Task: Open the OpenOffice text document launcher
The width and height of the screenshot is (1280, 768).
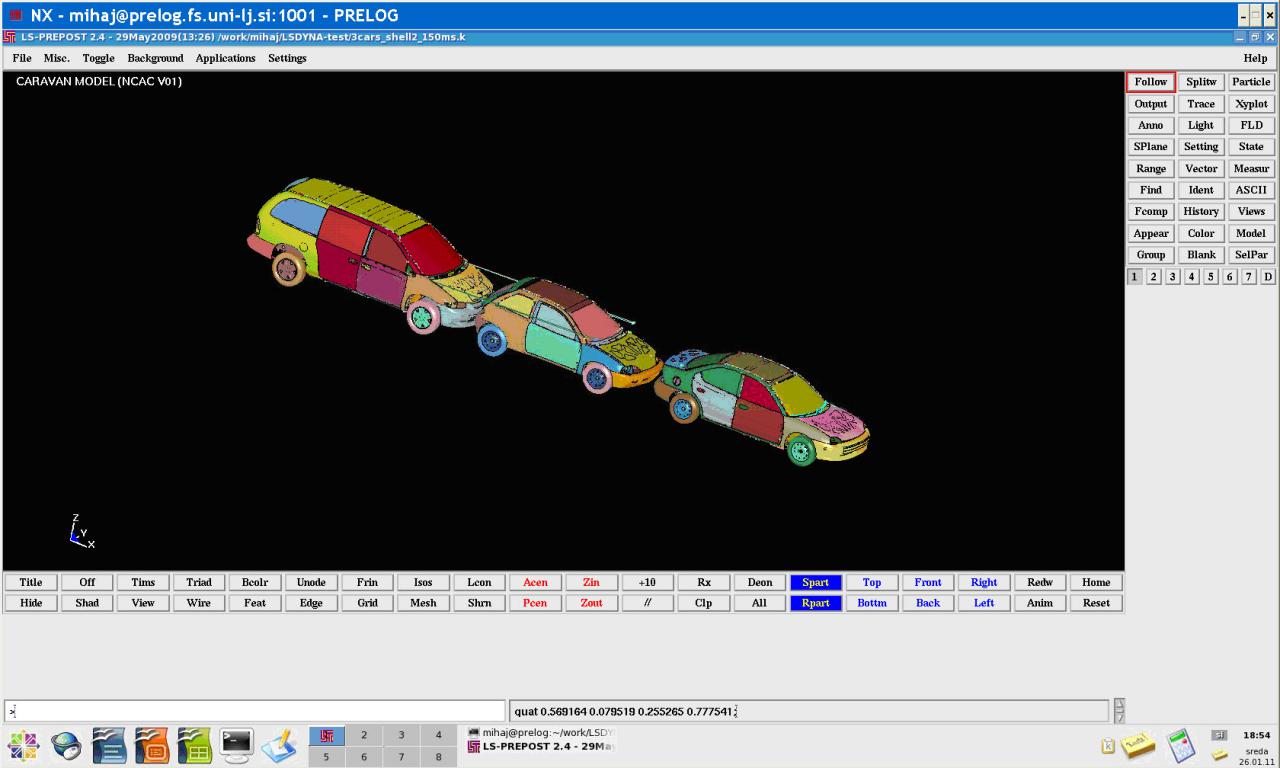Action: click(x=109, y=745)
